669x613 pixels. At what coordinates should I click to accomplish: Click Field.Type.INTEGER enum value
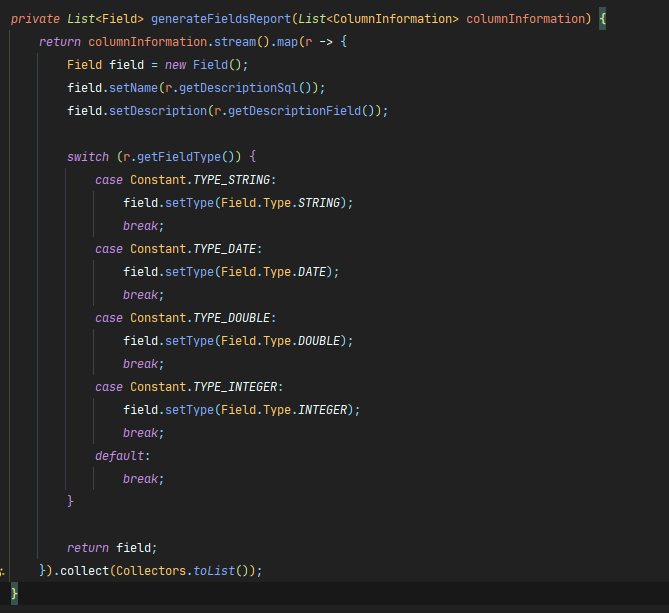pos(284,410)
